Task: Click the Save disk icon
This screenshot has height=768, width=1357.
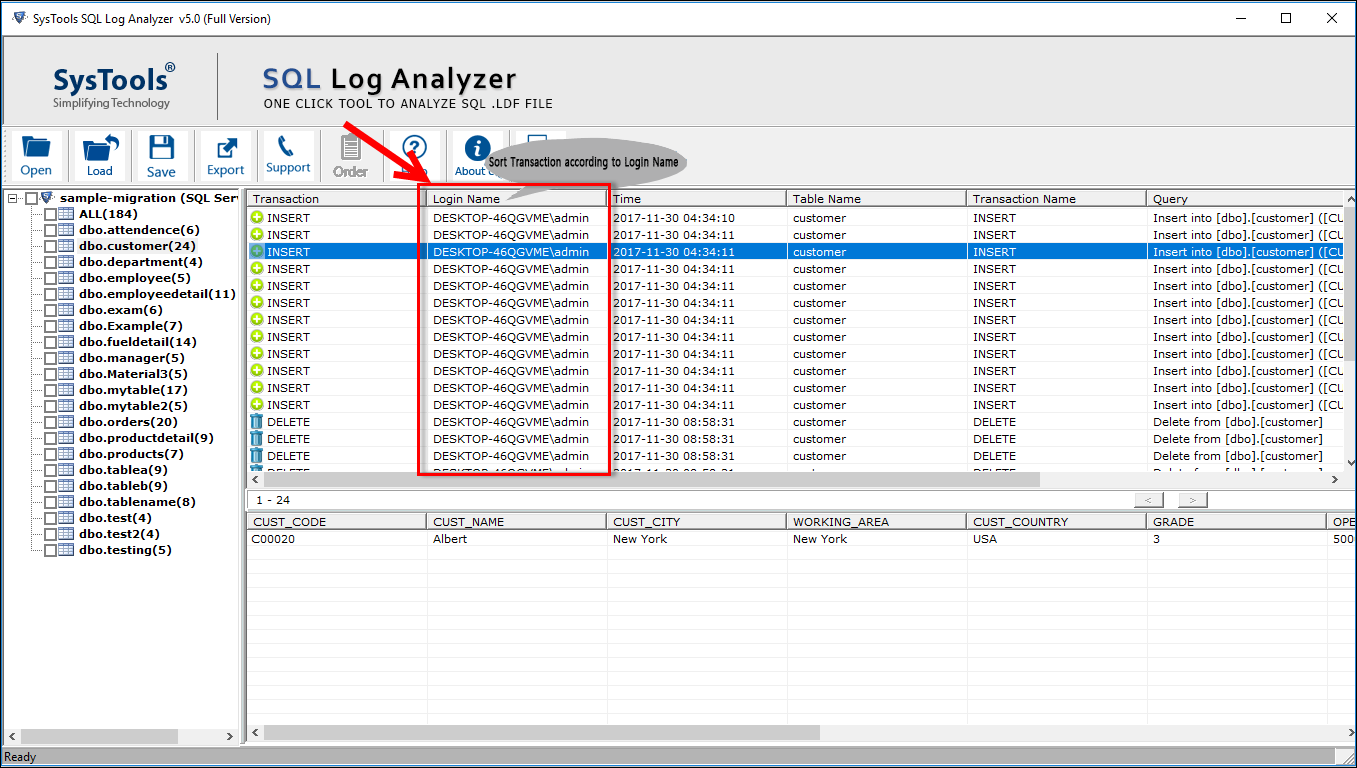Action: pos(161,148)
